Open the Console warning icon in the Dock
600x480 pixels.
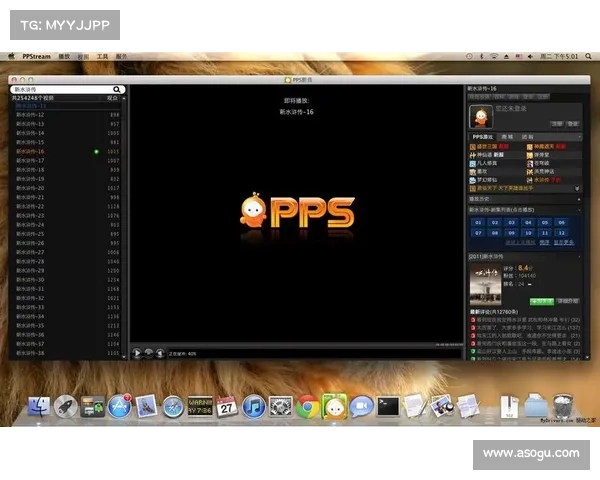point(200,407)
